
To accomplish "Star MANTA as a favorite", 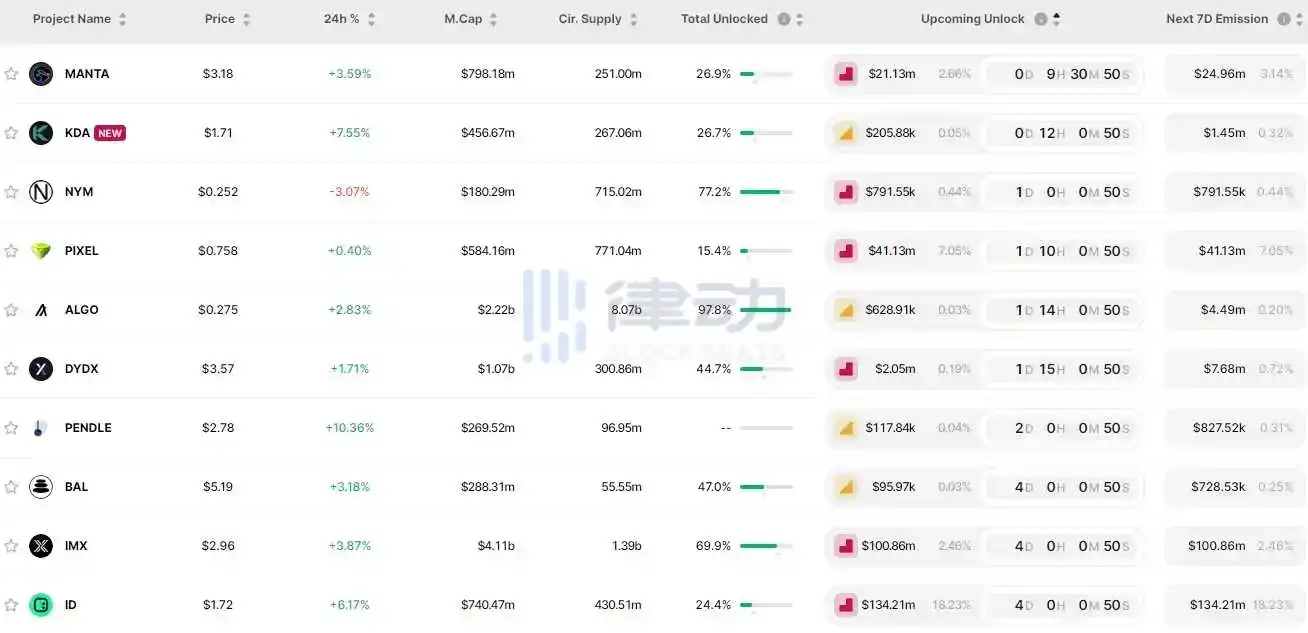I will click(x=11, y=74).
